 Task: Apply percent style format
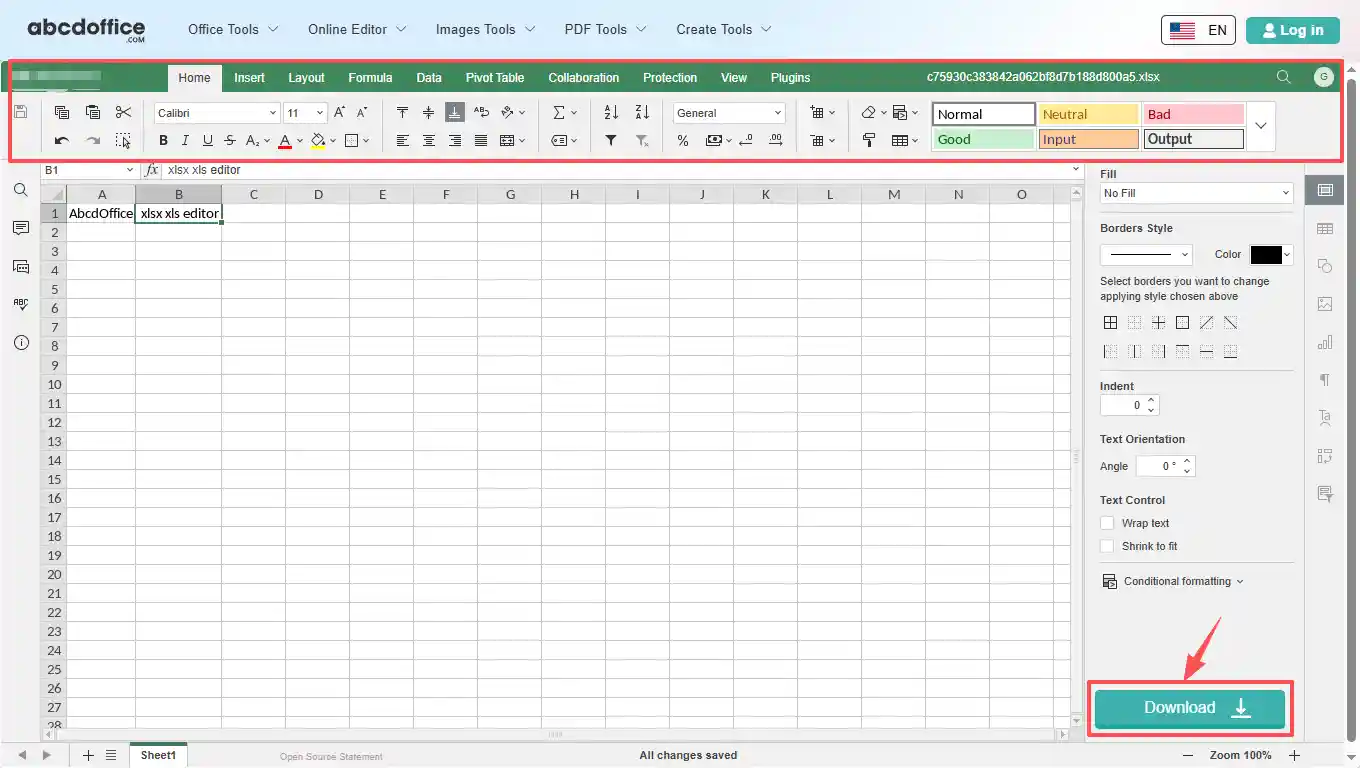683,141
